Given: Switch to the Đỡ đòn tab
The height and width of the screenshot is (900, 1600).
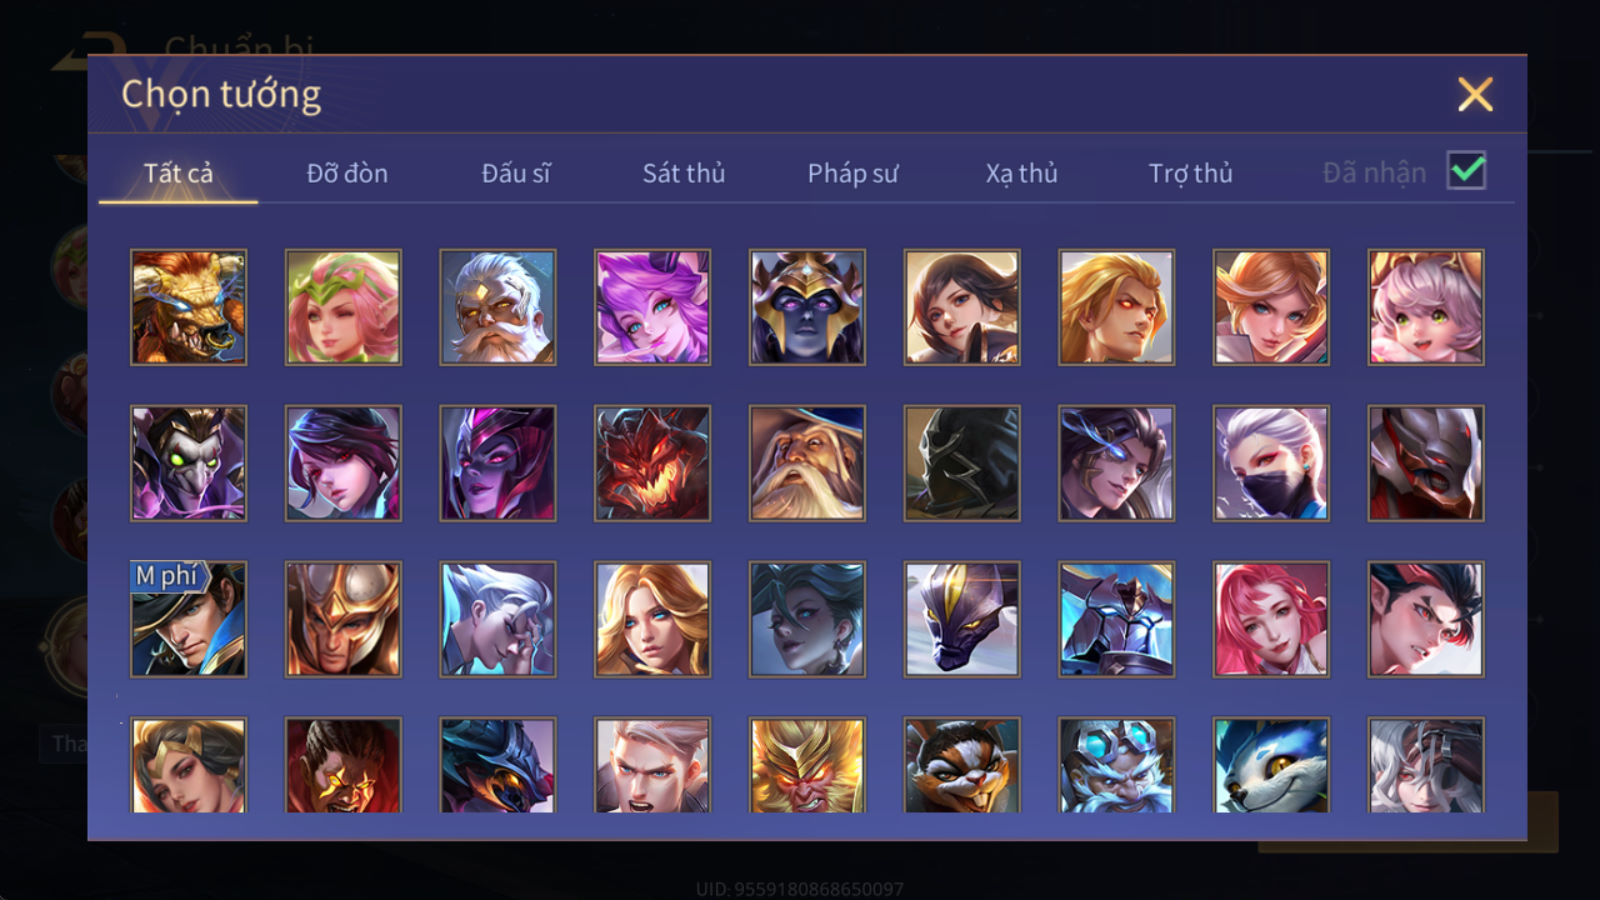Looking at the screenshot, I should (347, 173).
